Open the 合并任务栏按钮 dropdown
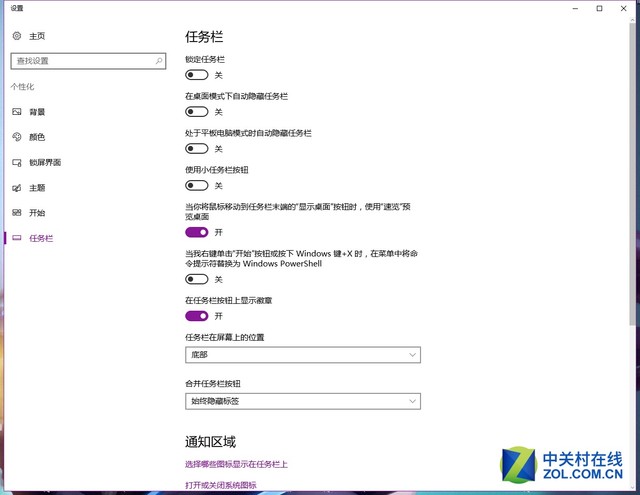Viewport: 640px width, 495px height. [303, 401]
